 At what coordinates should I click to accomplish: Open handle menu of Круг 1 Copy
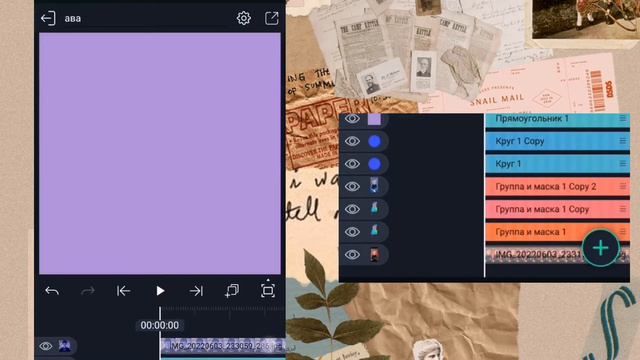pyautogui.click(x=622, y=141)
